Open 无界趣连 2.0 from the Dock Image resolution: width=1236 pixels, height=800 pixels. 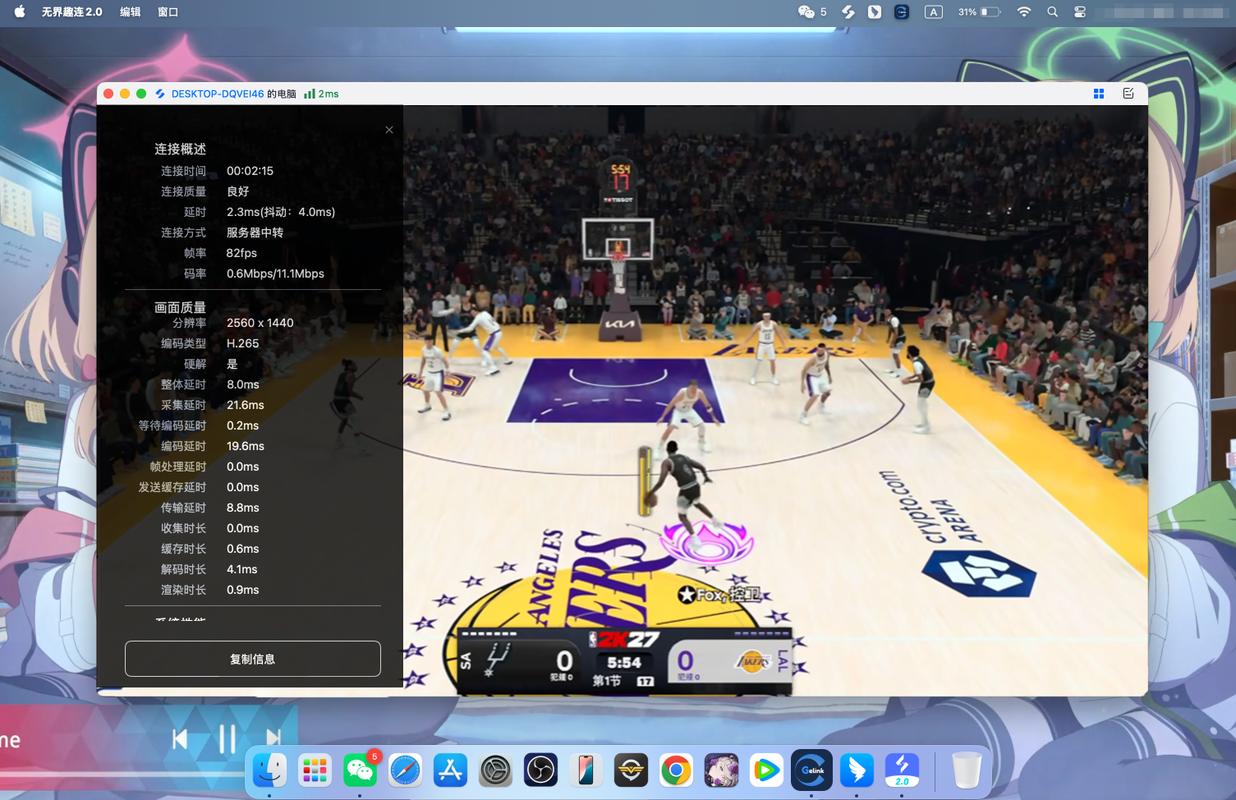902,770
